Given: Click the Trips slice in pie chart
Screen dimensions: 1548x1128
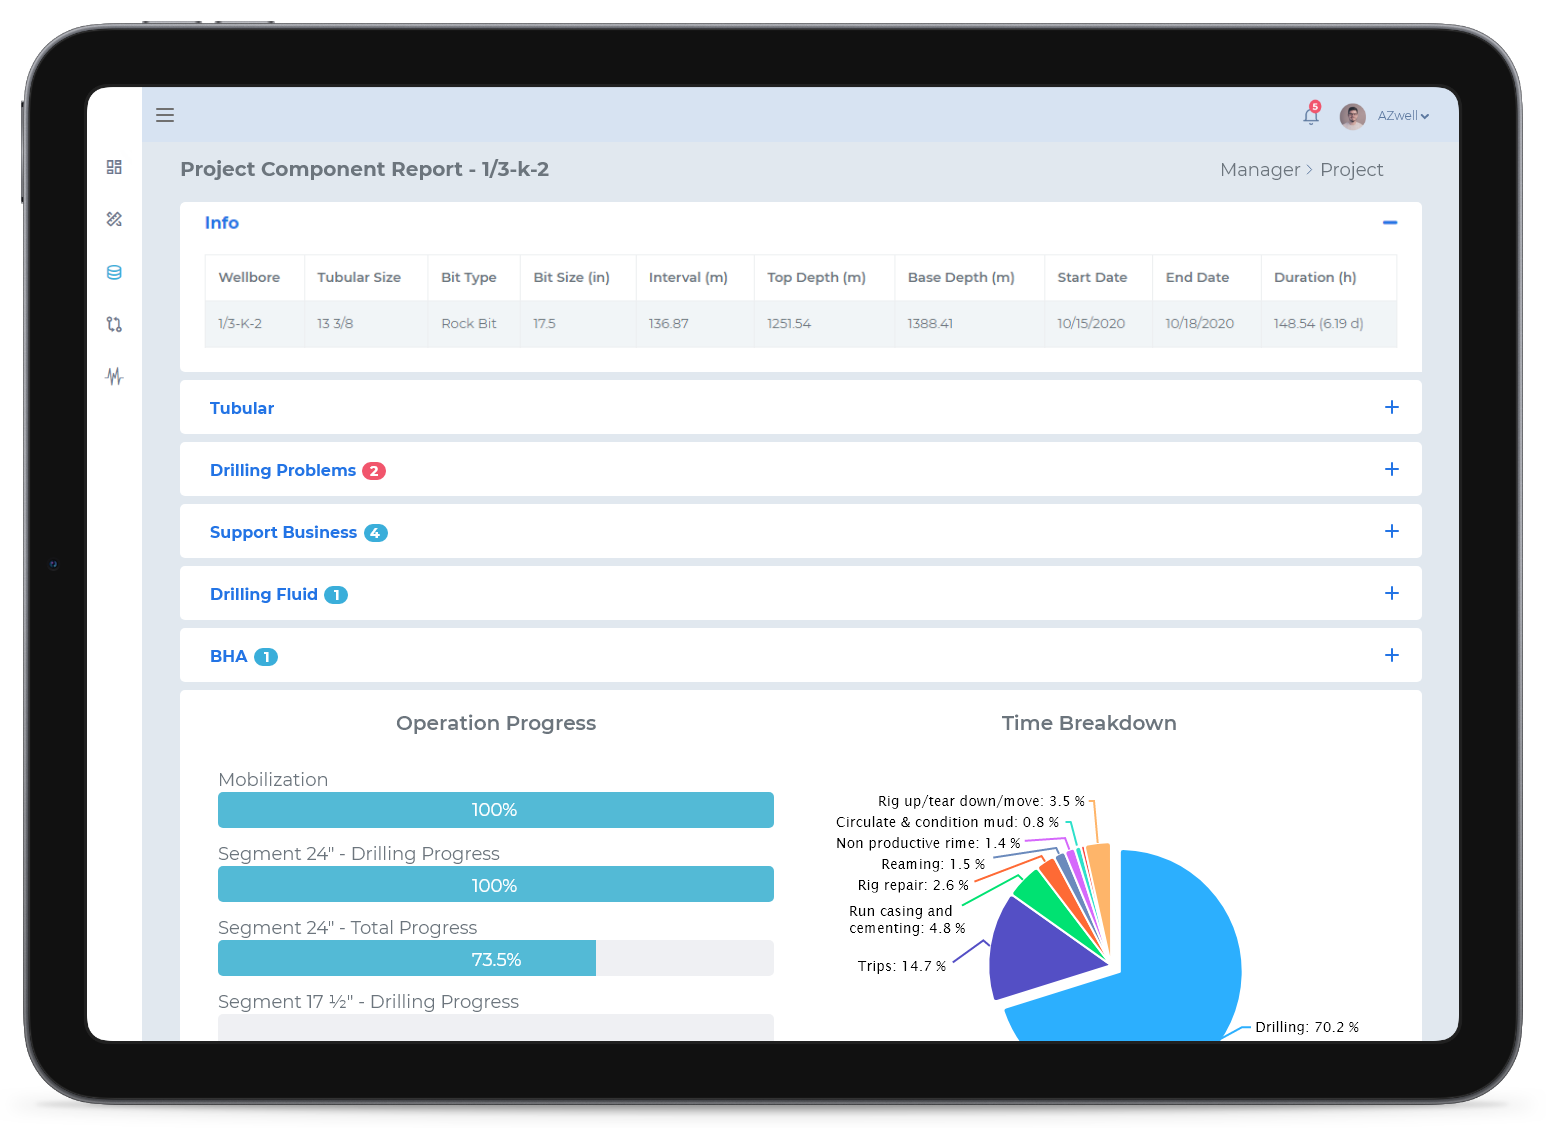Looking at the screenshot, I should tap(1040, 950).
